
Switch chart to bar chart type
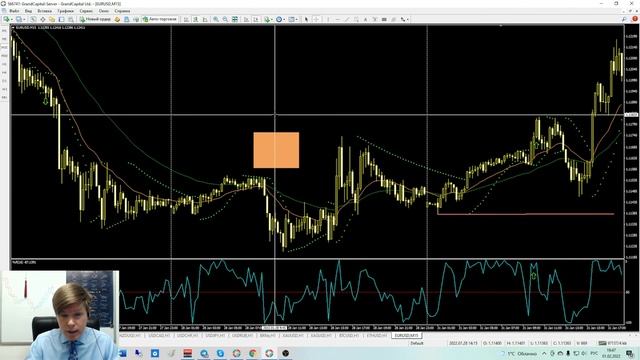coord(186,19)
